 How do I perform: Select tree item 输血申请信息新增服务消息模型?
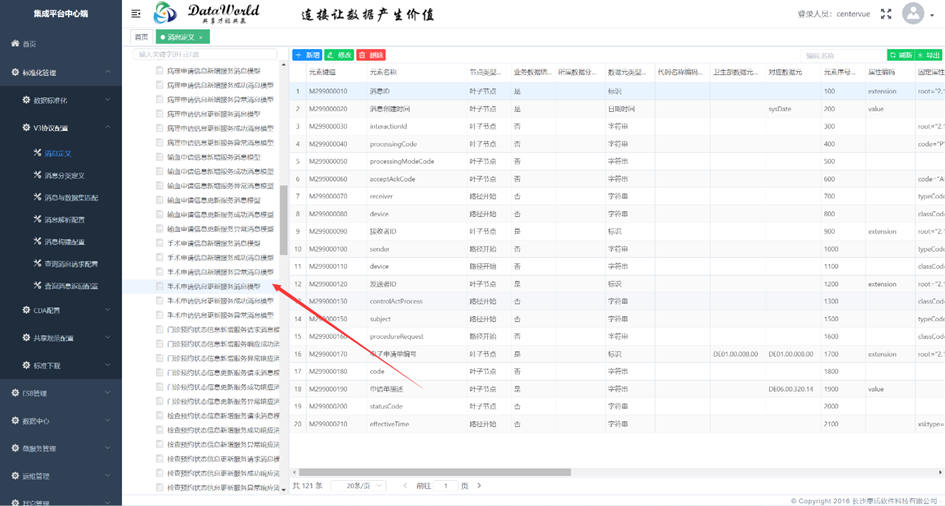(213, 157)
